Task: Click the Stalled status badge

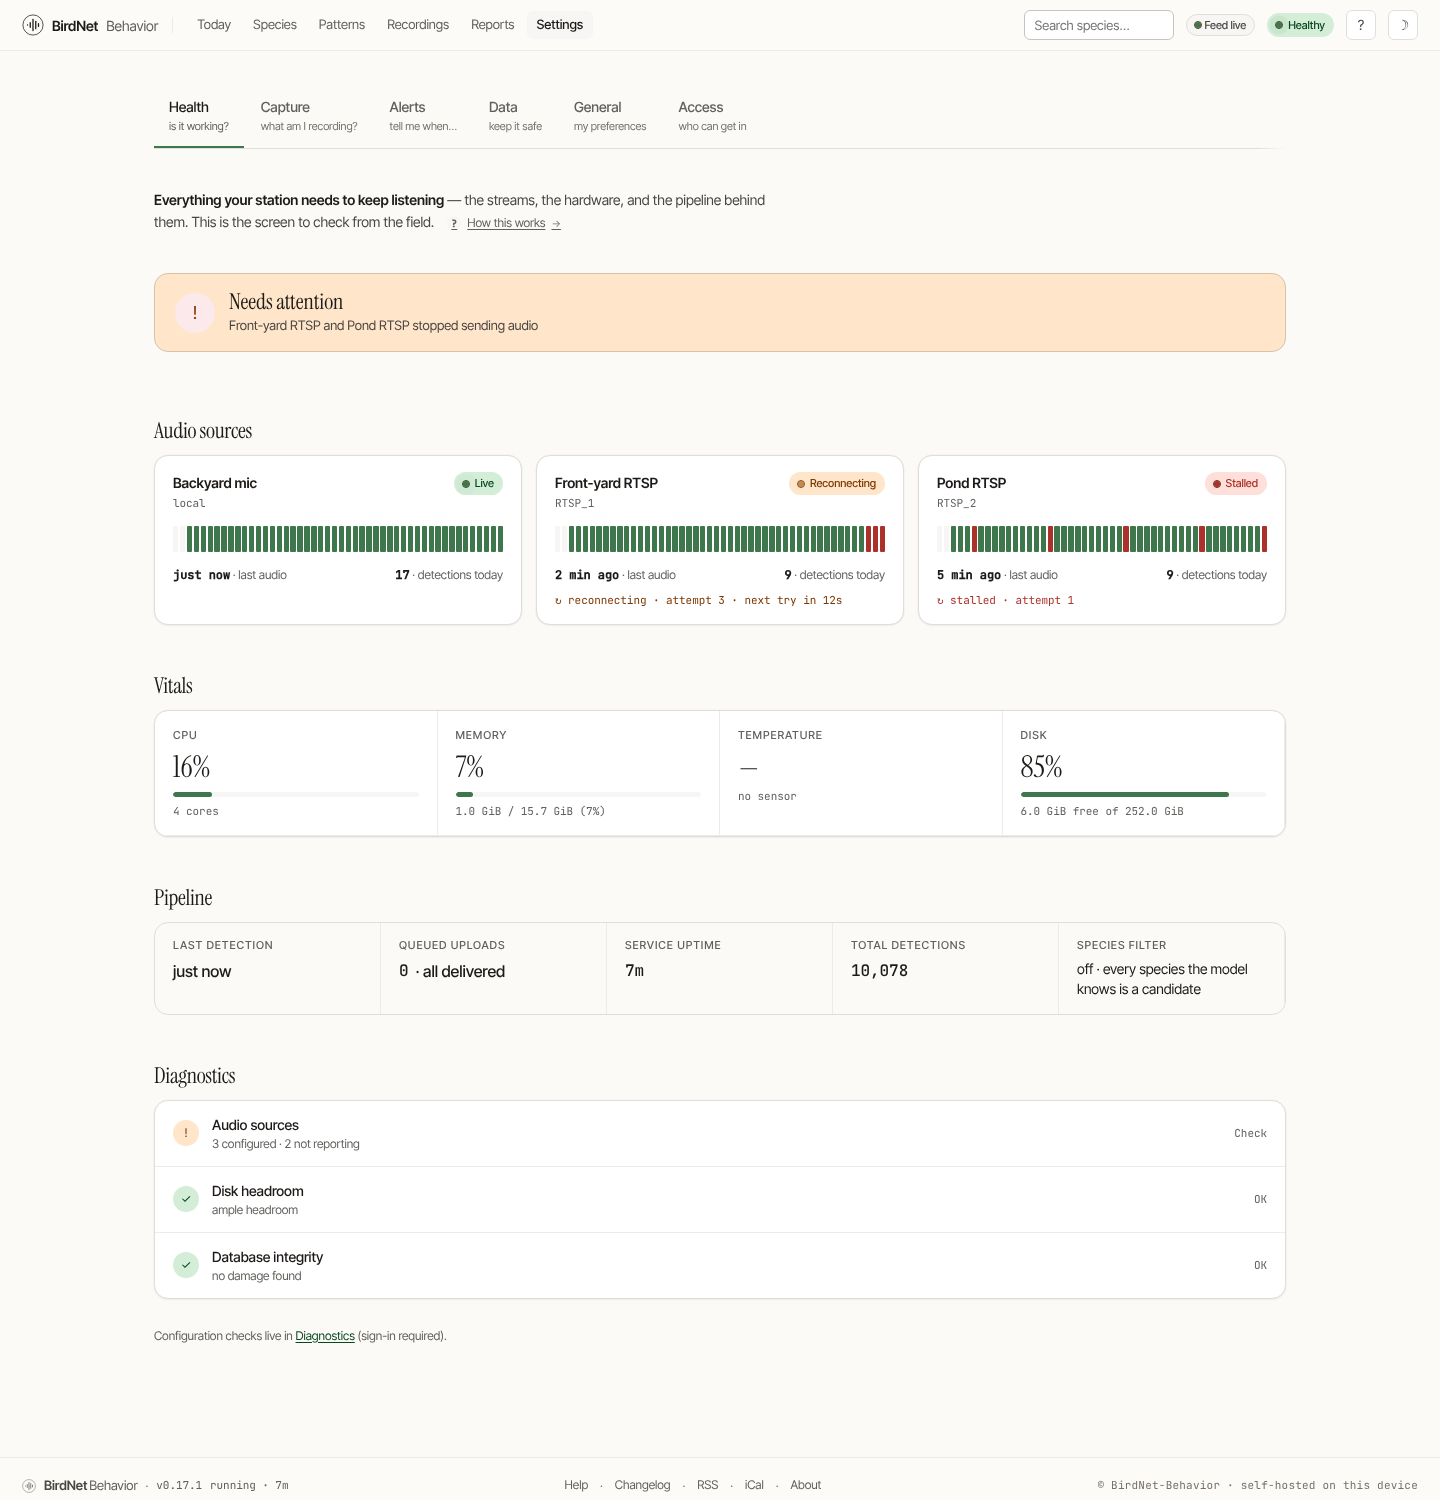Action: (1236, 483)
